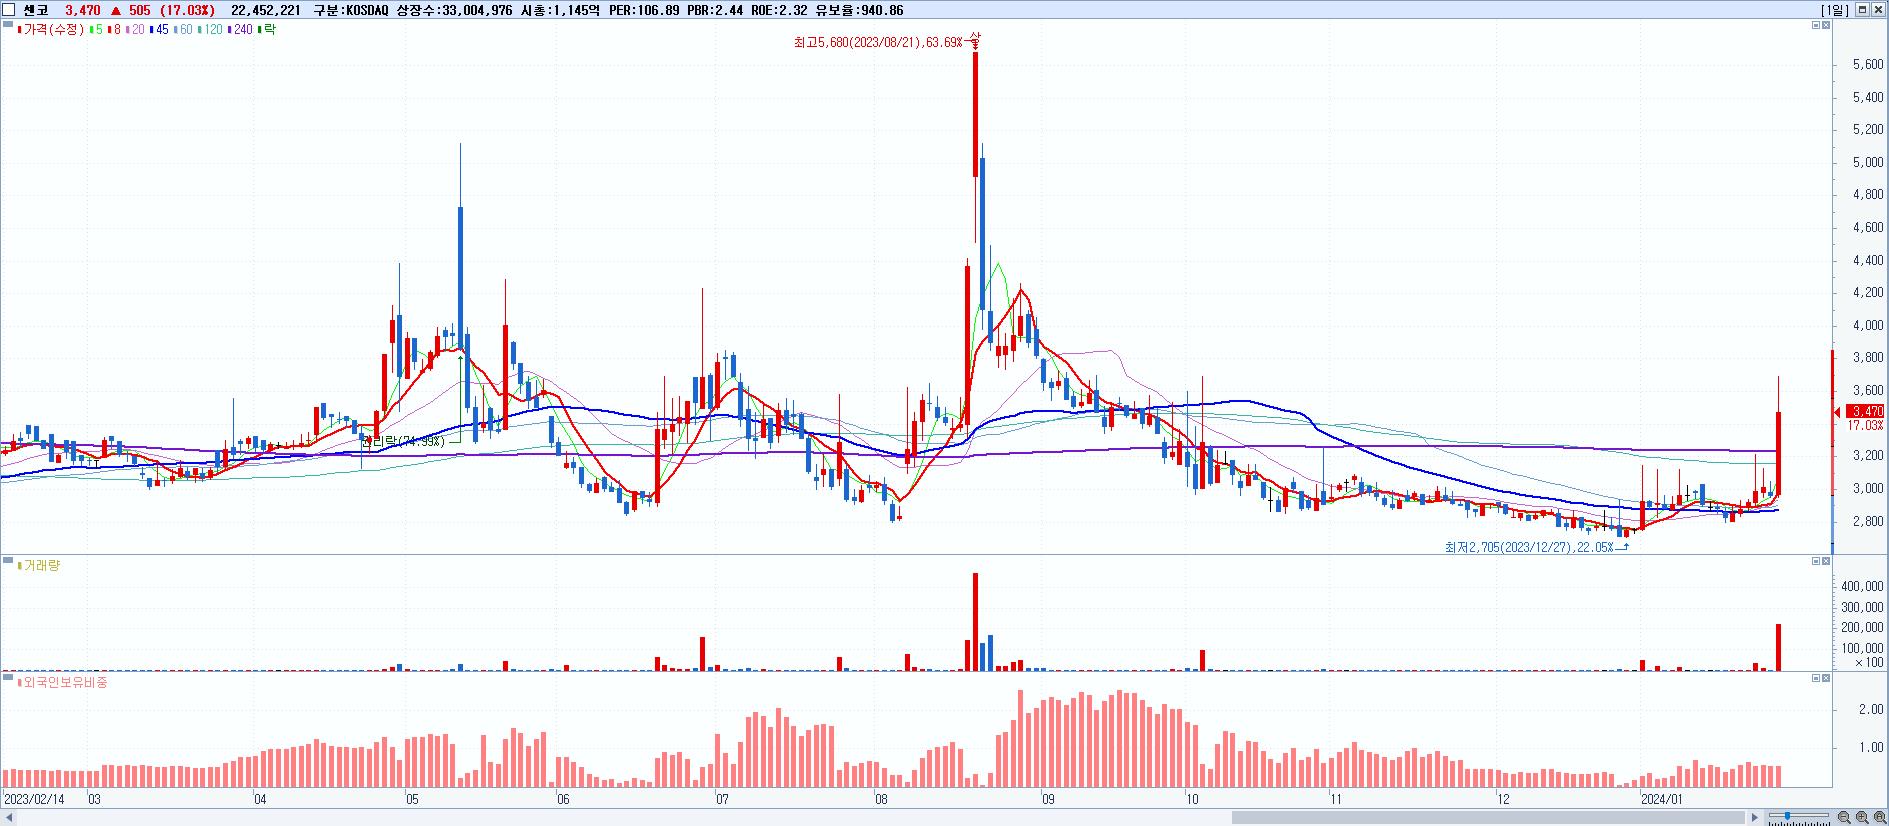Screen dimensions: 1889x826
Task: Select the 가격(수정) price legend label
Action: pos(52,30)
